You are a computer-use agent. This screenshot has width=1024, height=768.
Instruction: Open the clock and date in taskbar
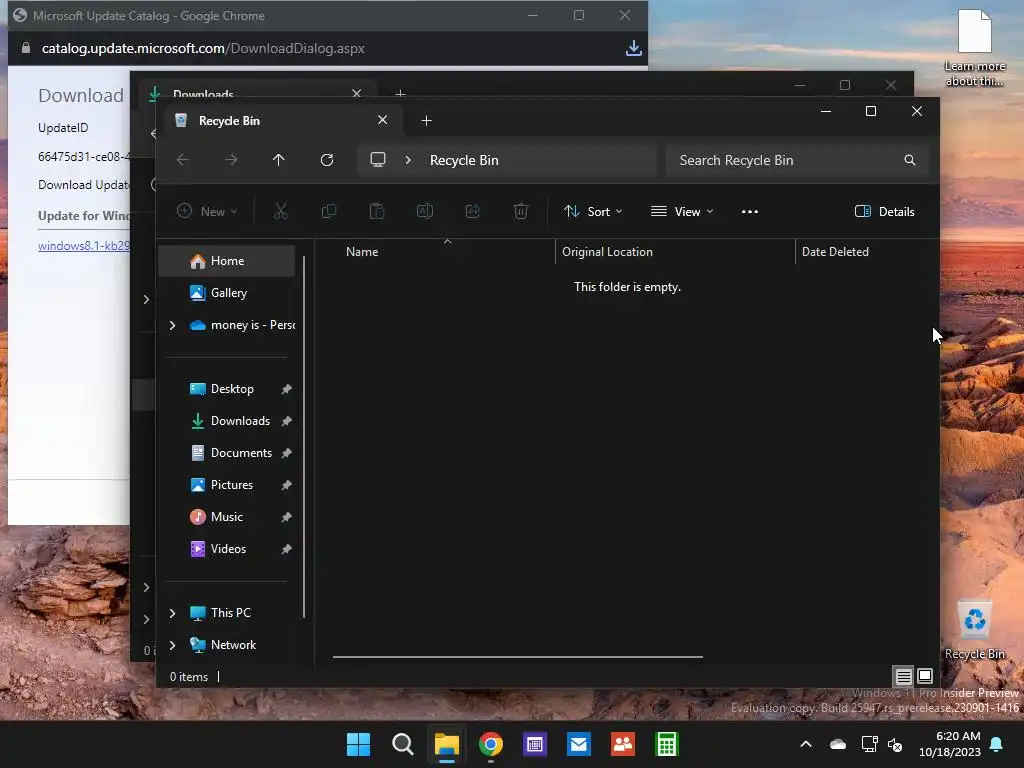[x=950, y=744]
